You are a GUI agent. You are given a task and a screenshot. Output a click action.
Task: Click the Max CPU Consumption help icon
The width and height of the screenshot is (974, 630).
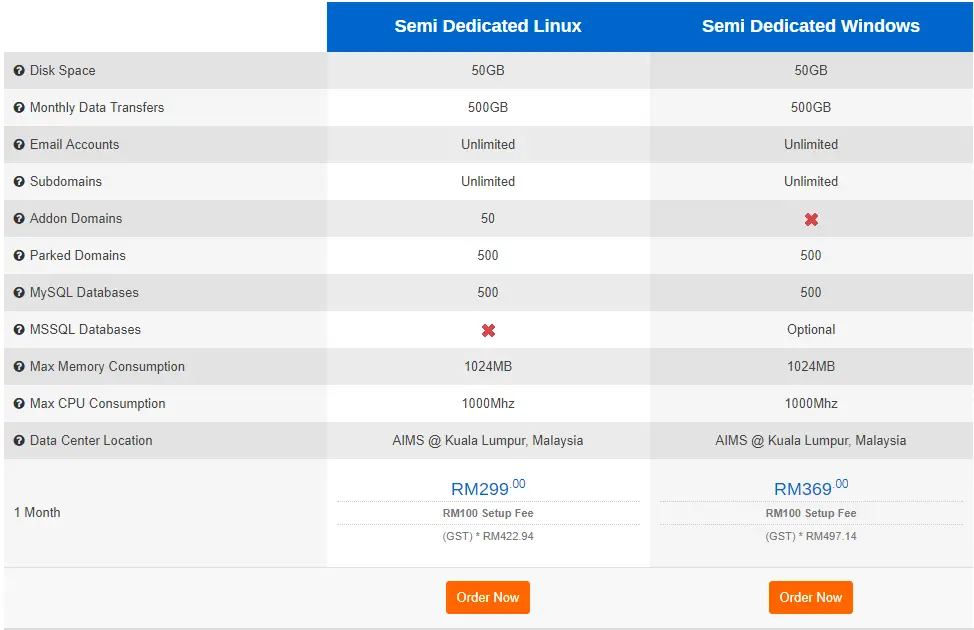tap(19, 403)
